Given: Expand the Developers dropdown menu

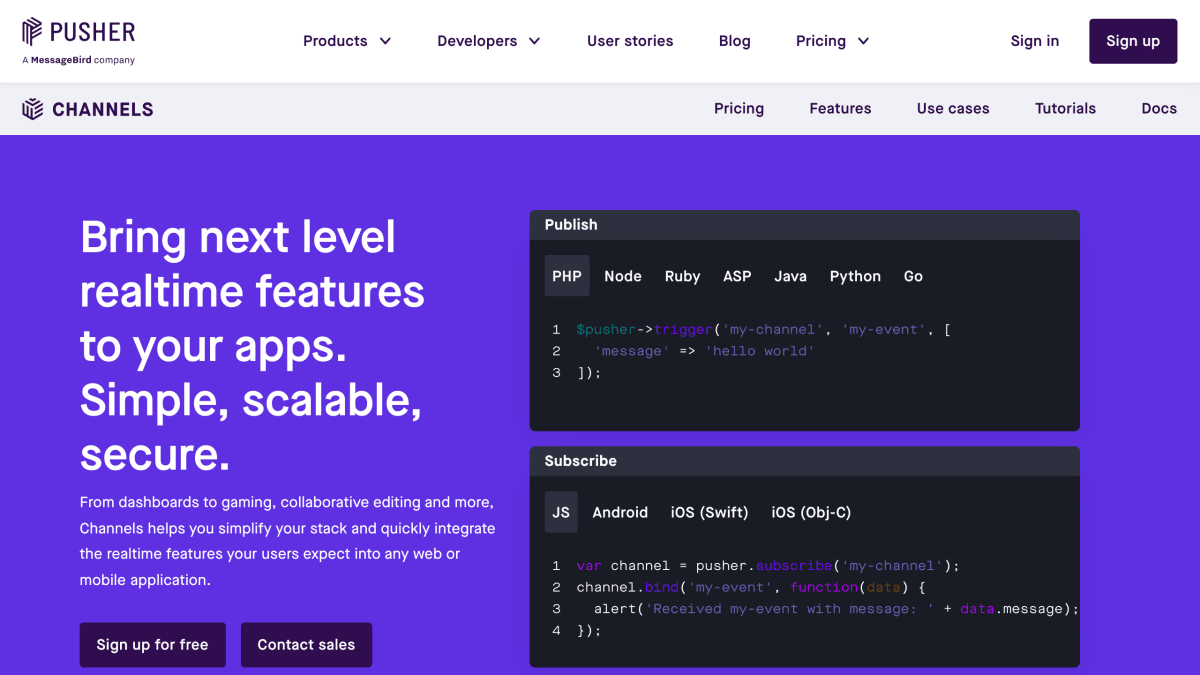Looking at the screenshot, I should tap(489, 41).
